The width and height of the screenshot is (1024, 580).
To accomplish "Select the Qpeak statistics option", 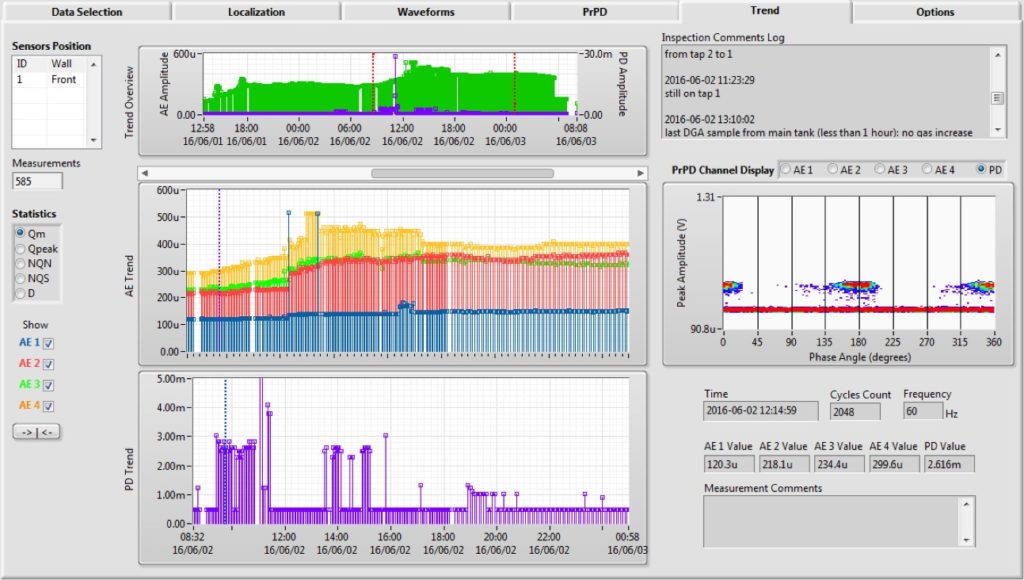I will 21,248.
